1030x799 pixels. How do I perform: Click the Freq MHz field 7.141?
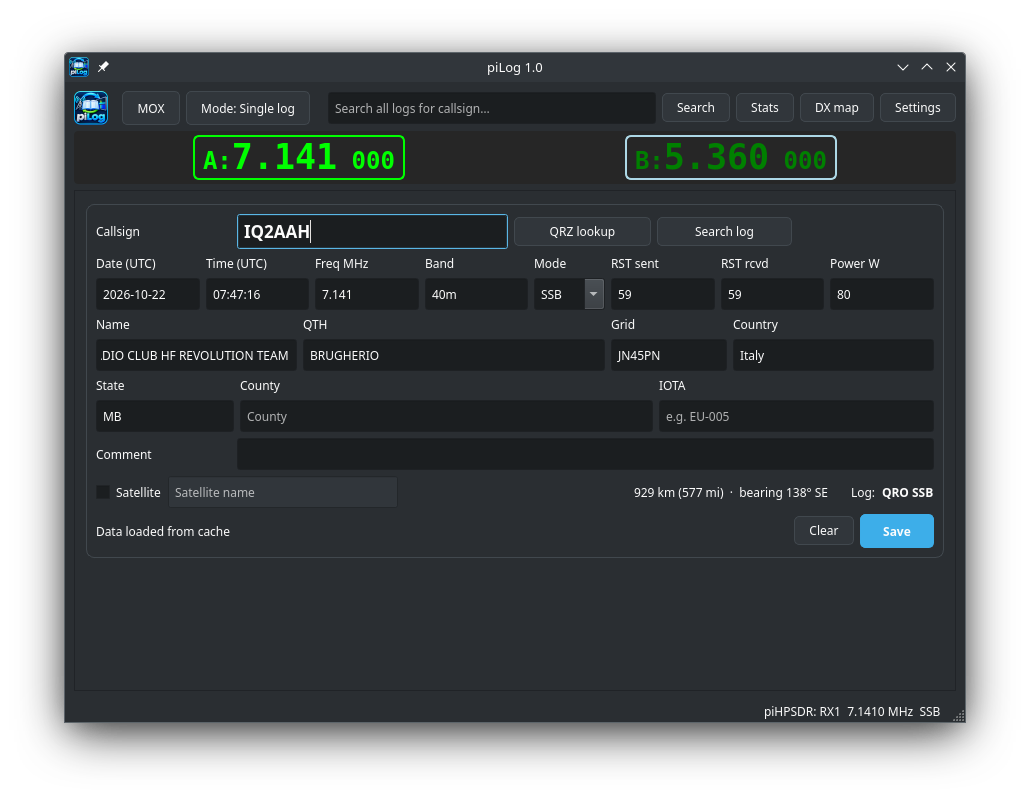(367, 294)
